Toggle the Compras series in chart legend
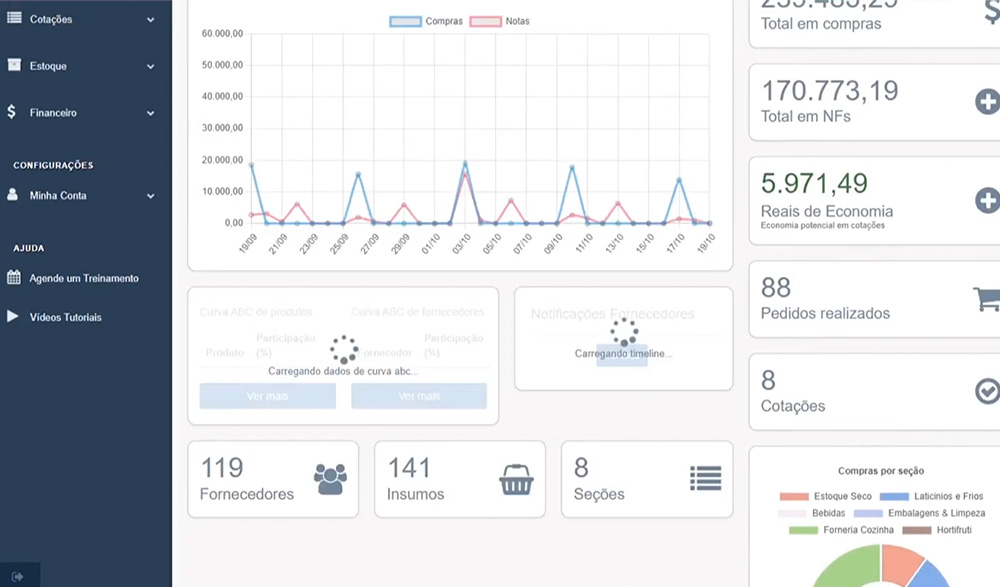 (x=426, y=21)
